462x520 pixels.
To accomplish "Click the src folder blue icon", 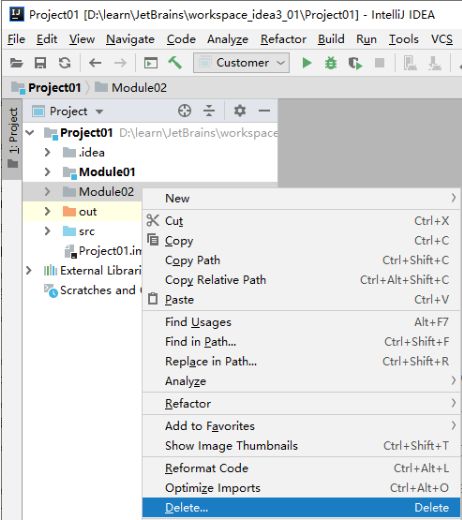I will (x=69, y=231).
